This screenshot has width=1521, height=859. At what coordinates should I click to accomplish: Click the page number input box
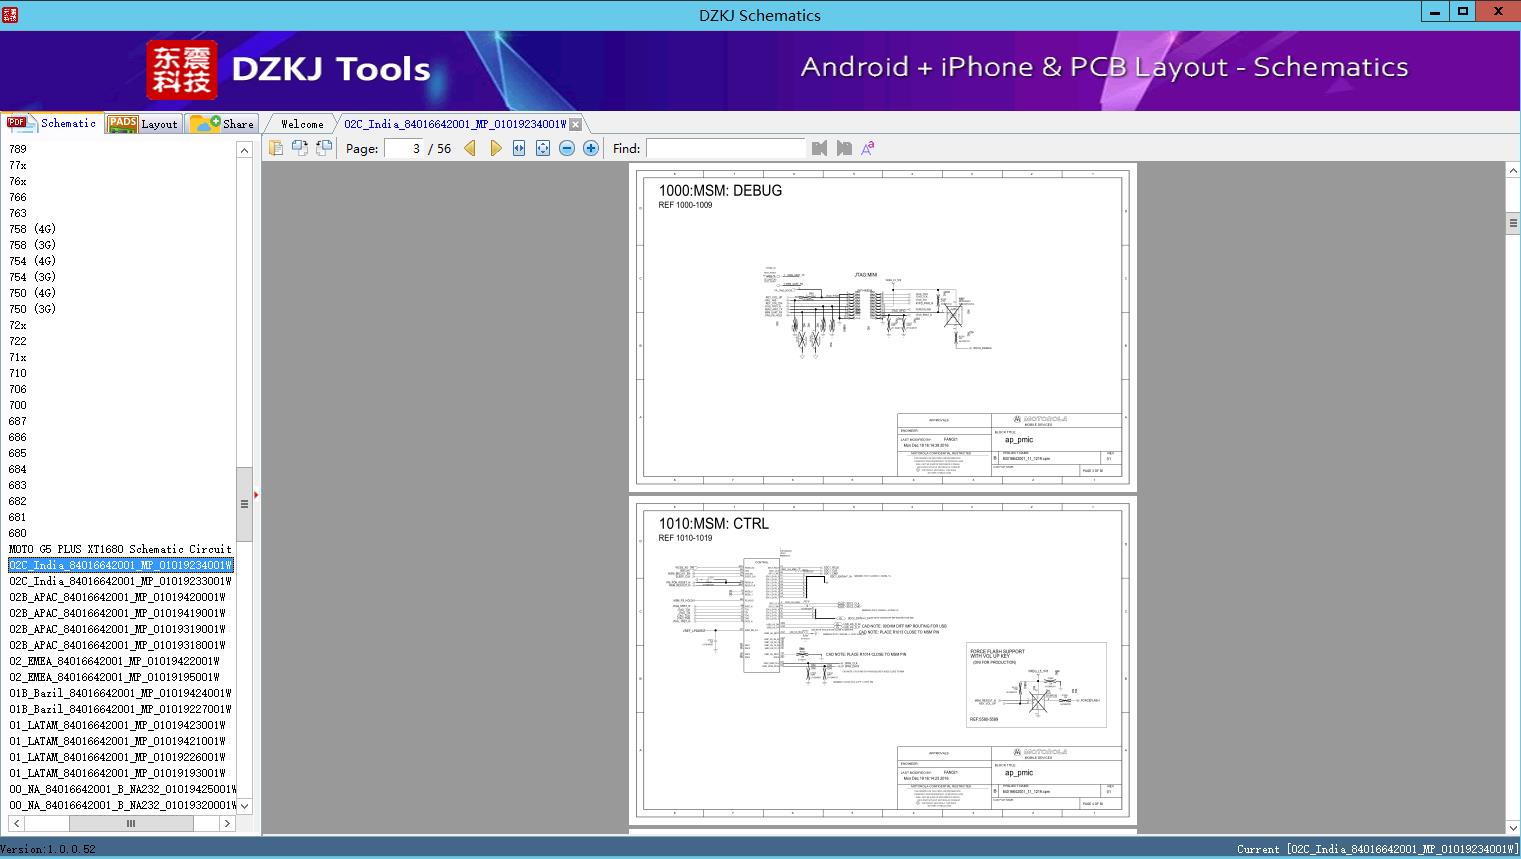[x=403, y=148]
